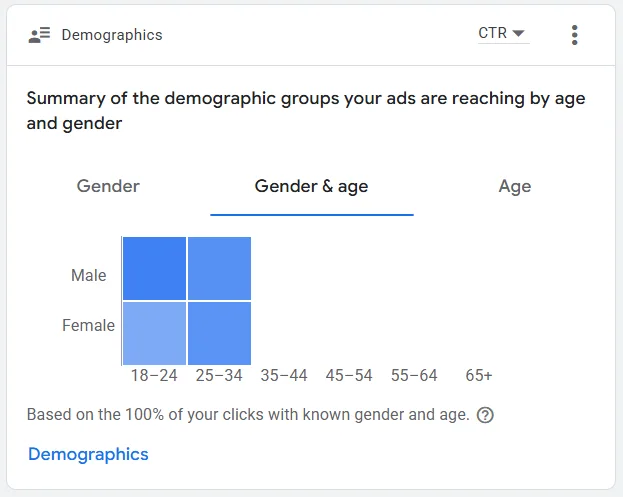This screenshot has width=623, height=497.
Task: Click the 65+ age axis label
Action: (x=479, y=376)
